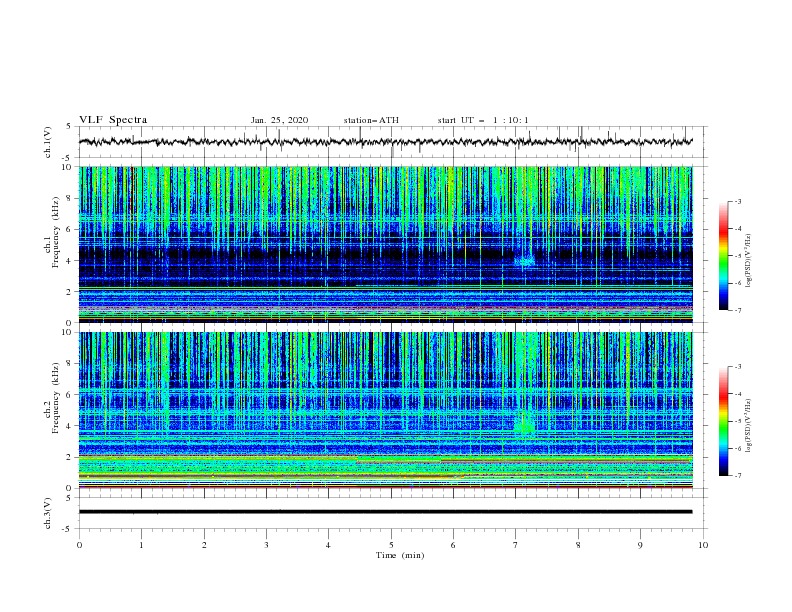Click the "Time (min)" x-axis label
Viewport: 792px width, 612px height.
point(400,555)
